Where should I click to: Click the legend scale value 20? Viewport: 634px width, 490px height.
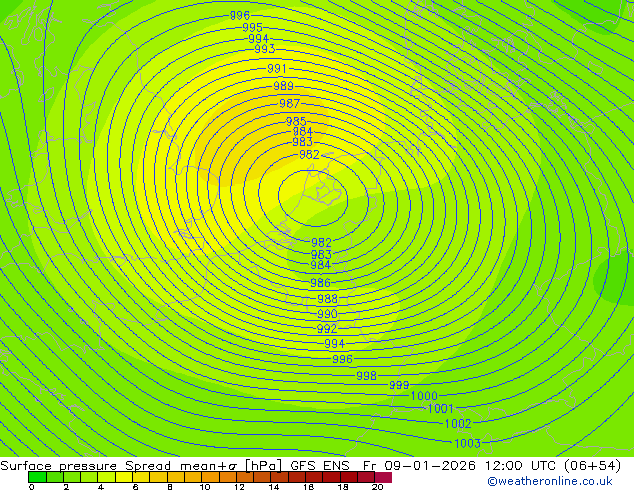(x=377, y=487)
